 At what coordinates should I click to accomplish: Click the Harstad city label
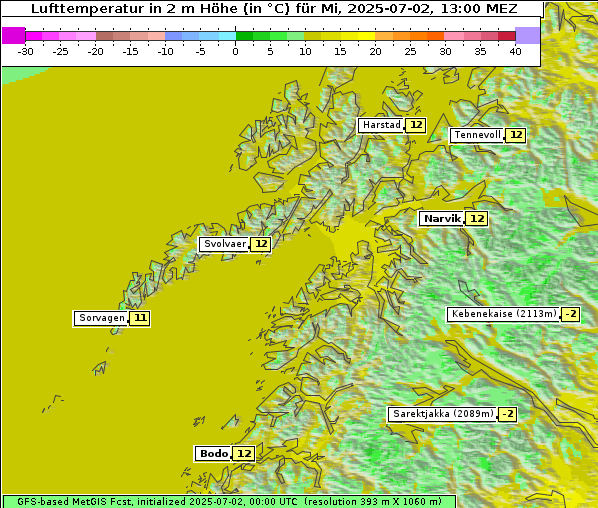point(380,125)
